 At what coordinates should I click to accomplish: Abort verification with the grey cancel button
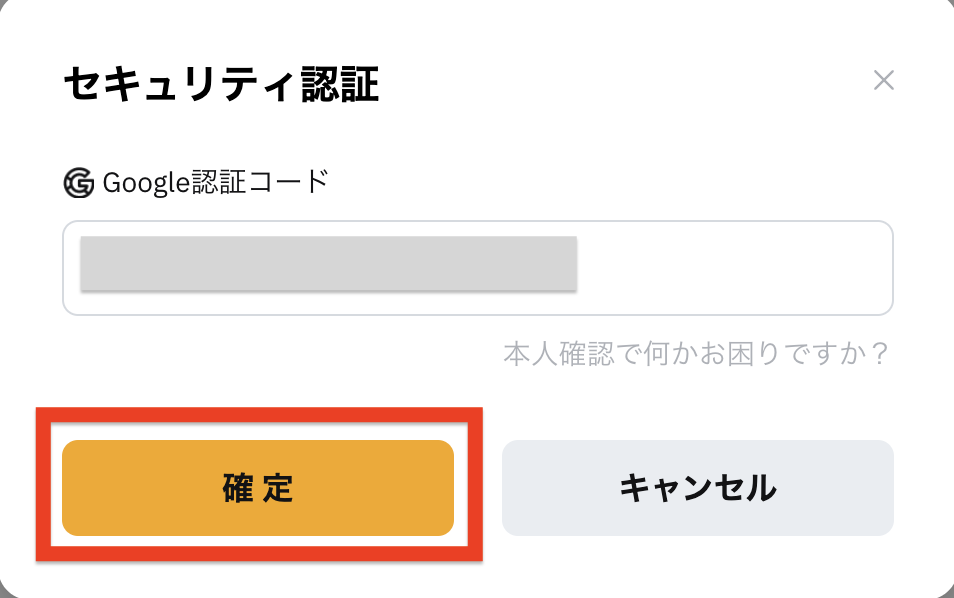698,488
